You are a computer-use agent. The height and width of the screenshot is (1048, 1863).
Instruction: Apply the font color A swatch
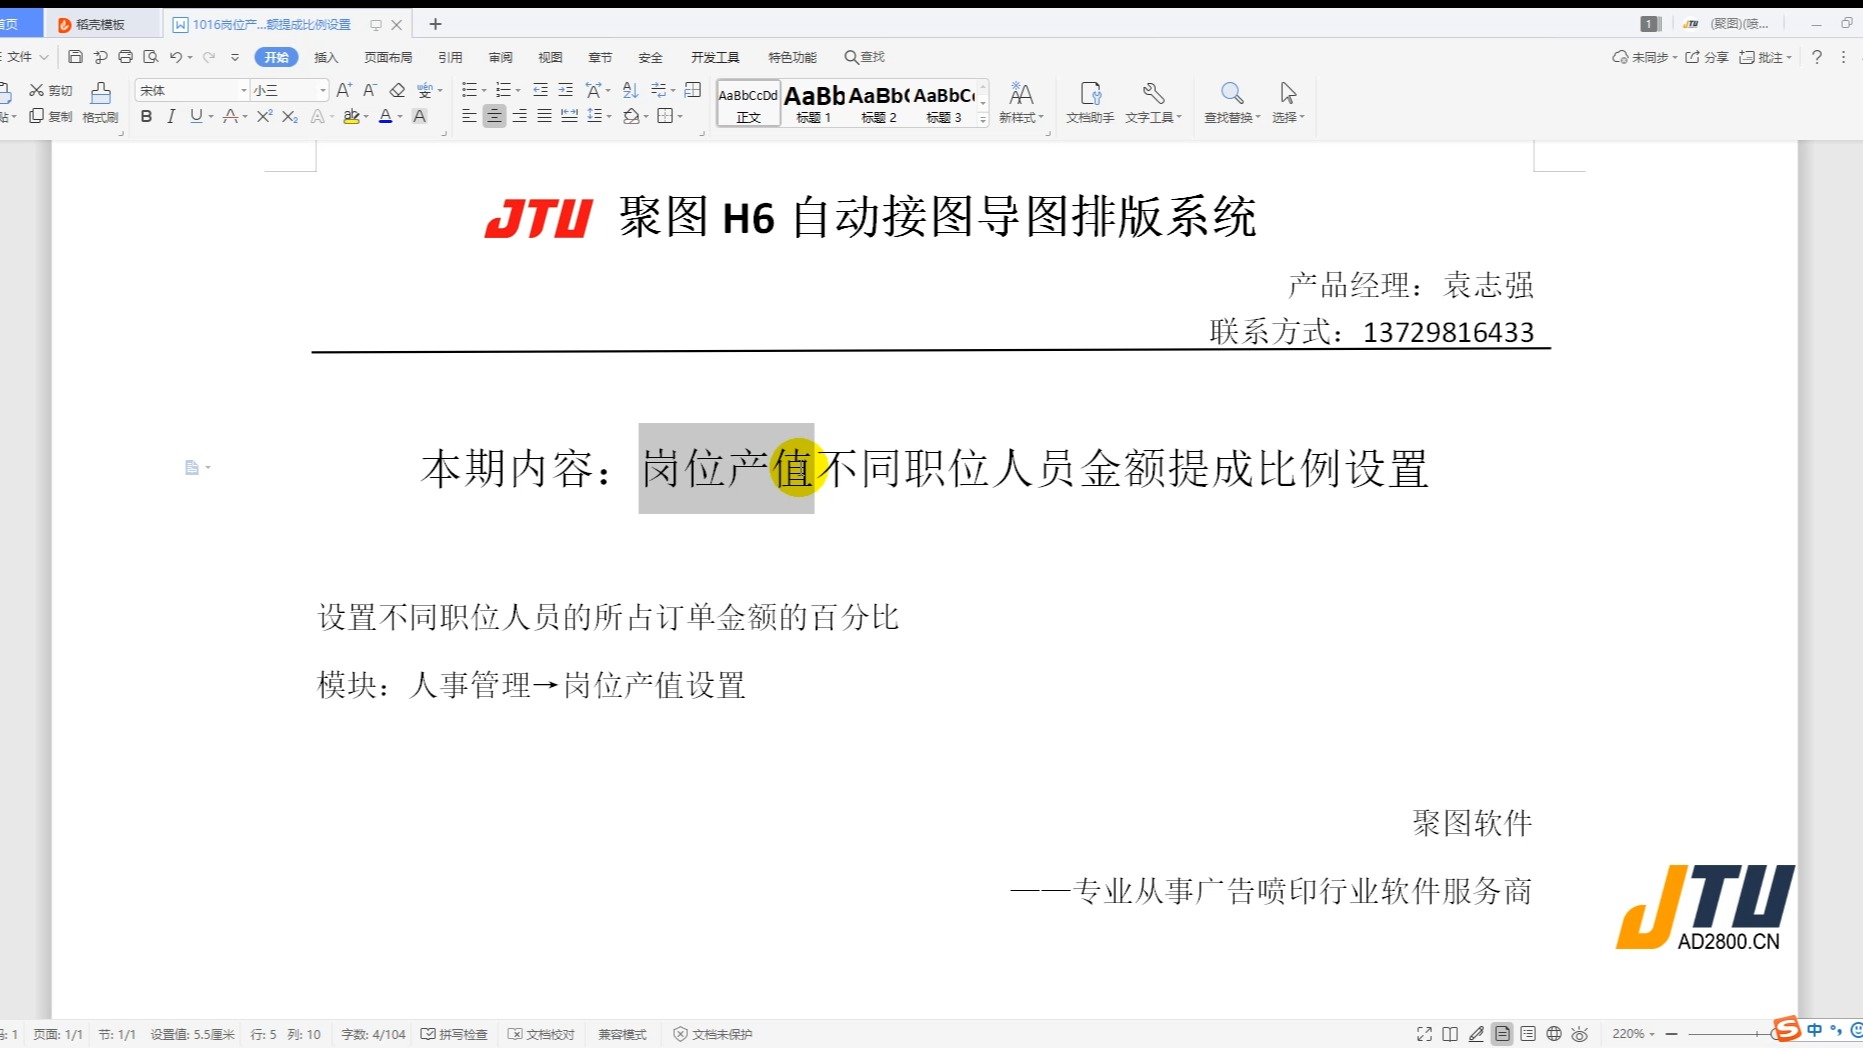click(385, 116)
